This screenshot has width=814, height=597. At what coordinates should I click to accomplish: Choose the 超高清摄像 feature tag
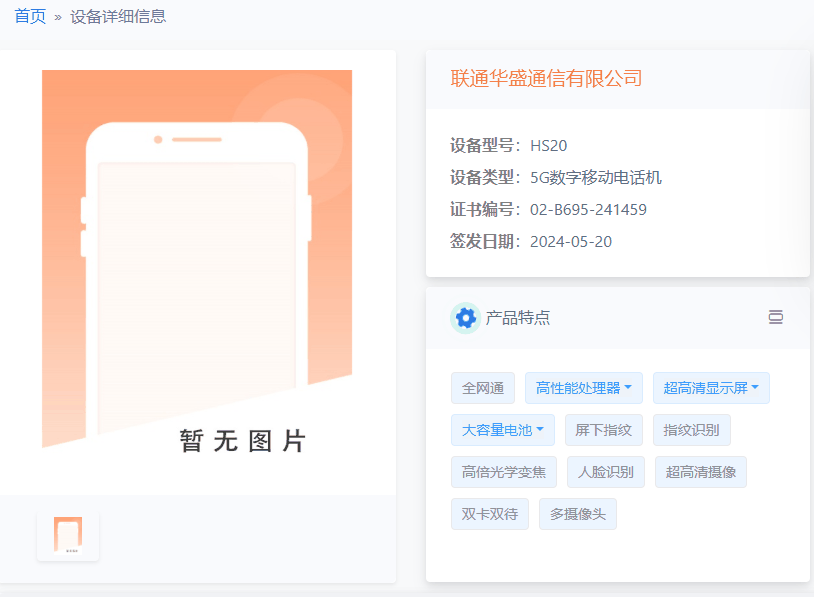click(x=700, y=472)
